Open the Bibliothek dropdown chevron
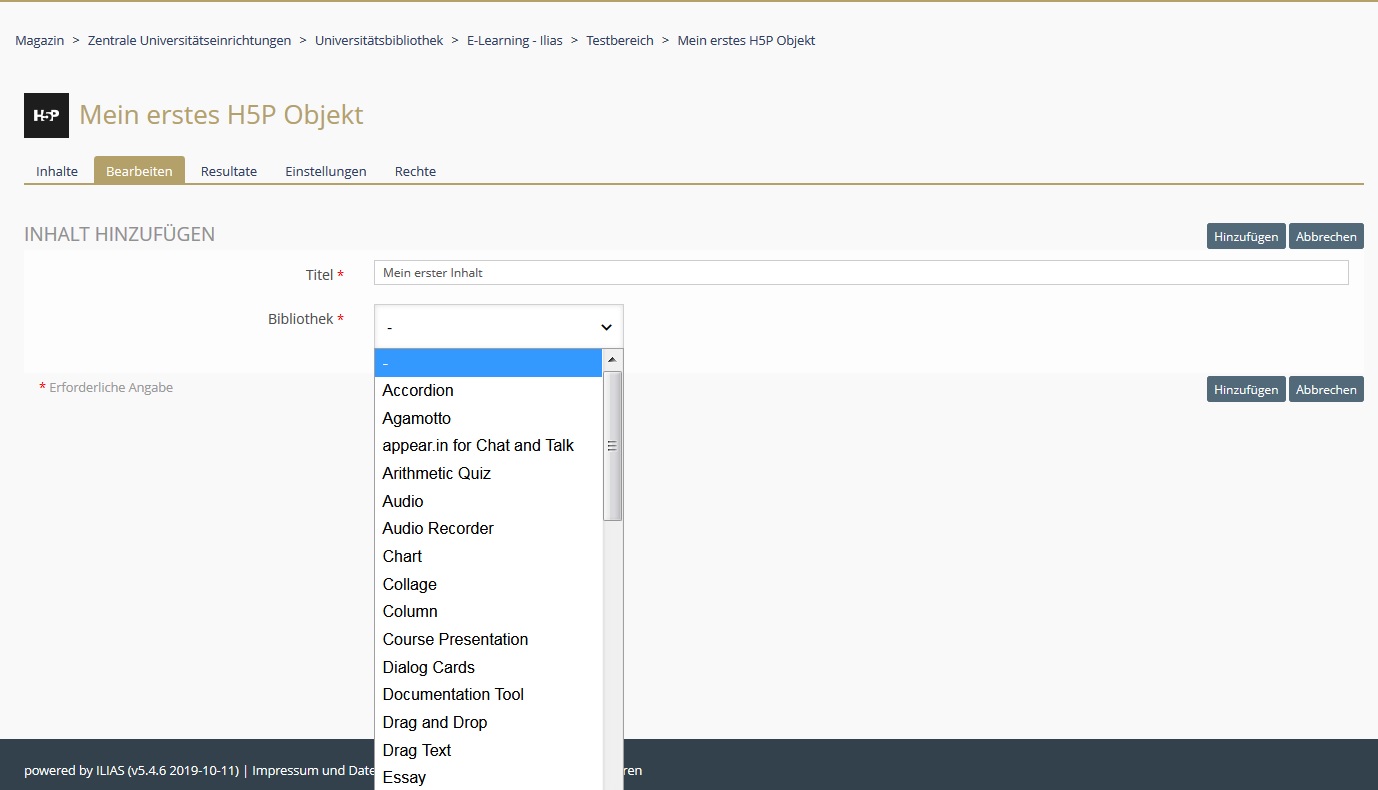 point(605,327)
